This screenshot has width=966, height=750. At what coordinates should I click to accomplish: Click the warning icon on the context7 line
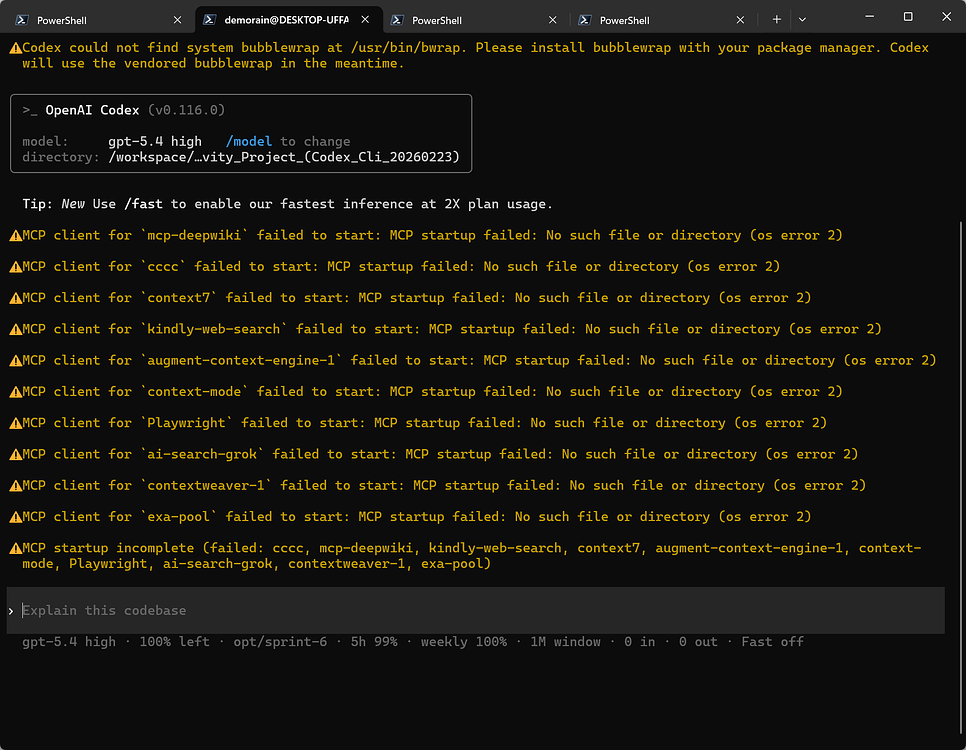tap(15, 298)
